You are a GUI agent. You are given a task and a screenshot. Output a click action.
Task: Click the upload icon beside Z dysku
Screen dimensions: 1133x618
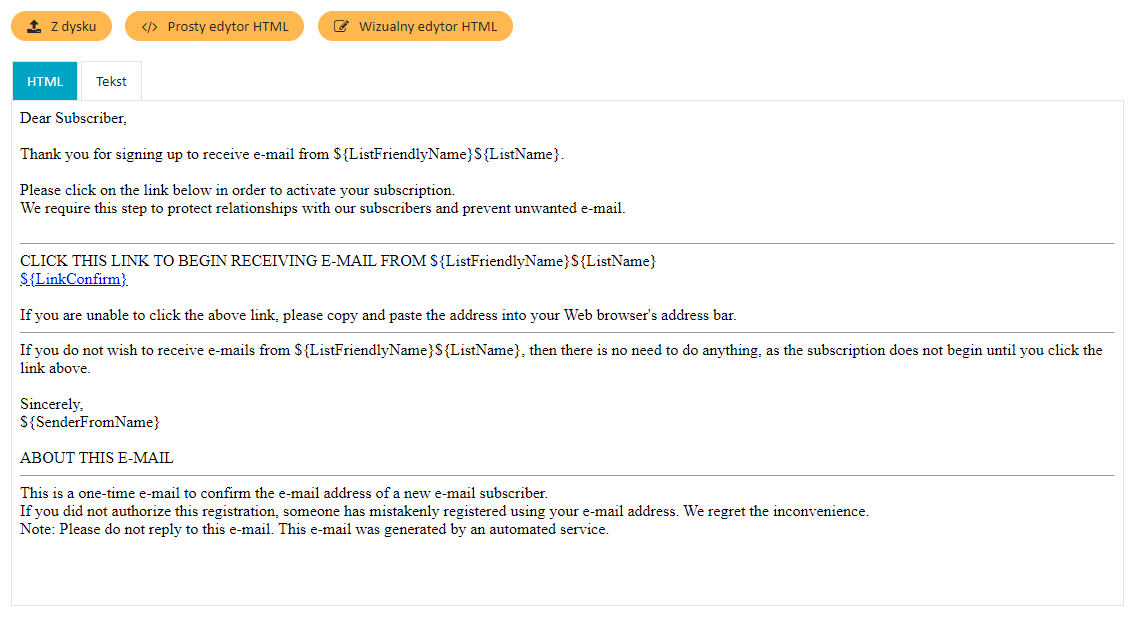pyautogui.click(x=34, y=27)
